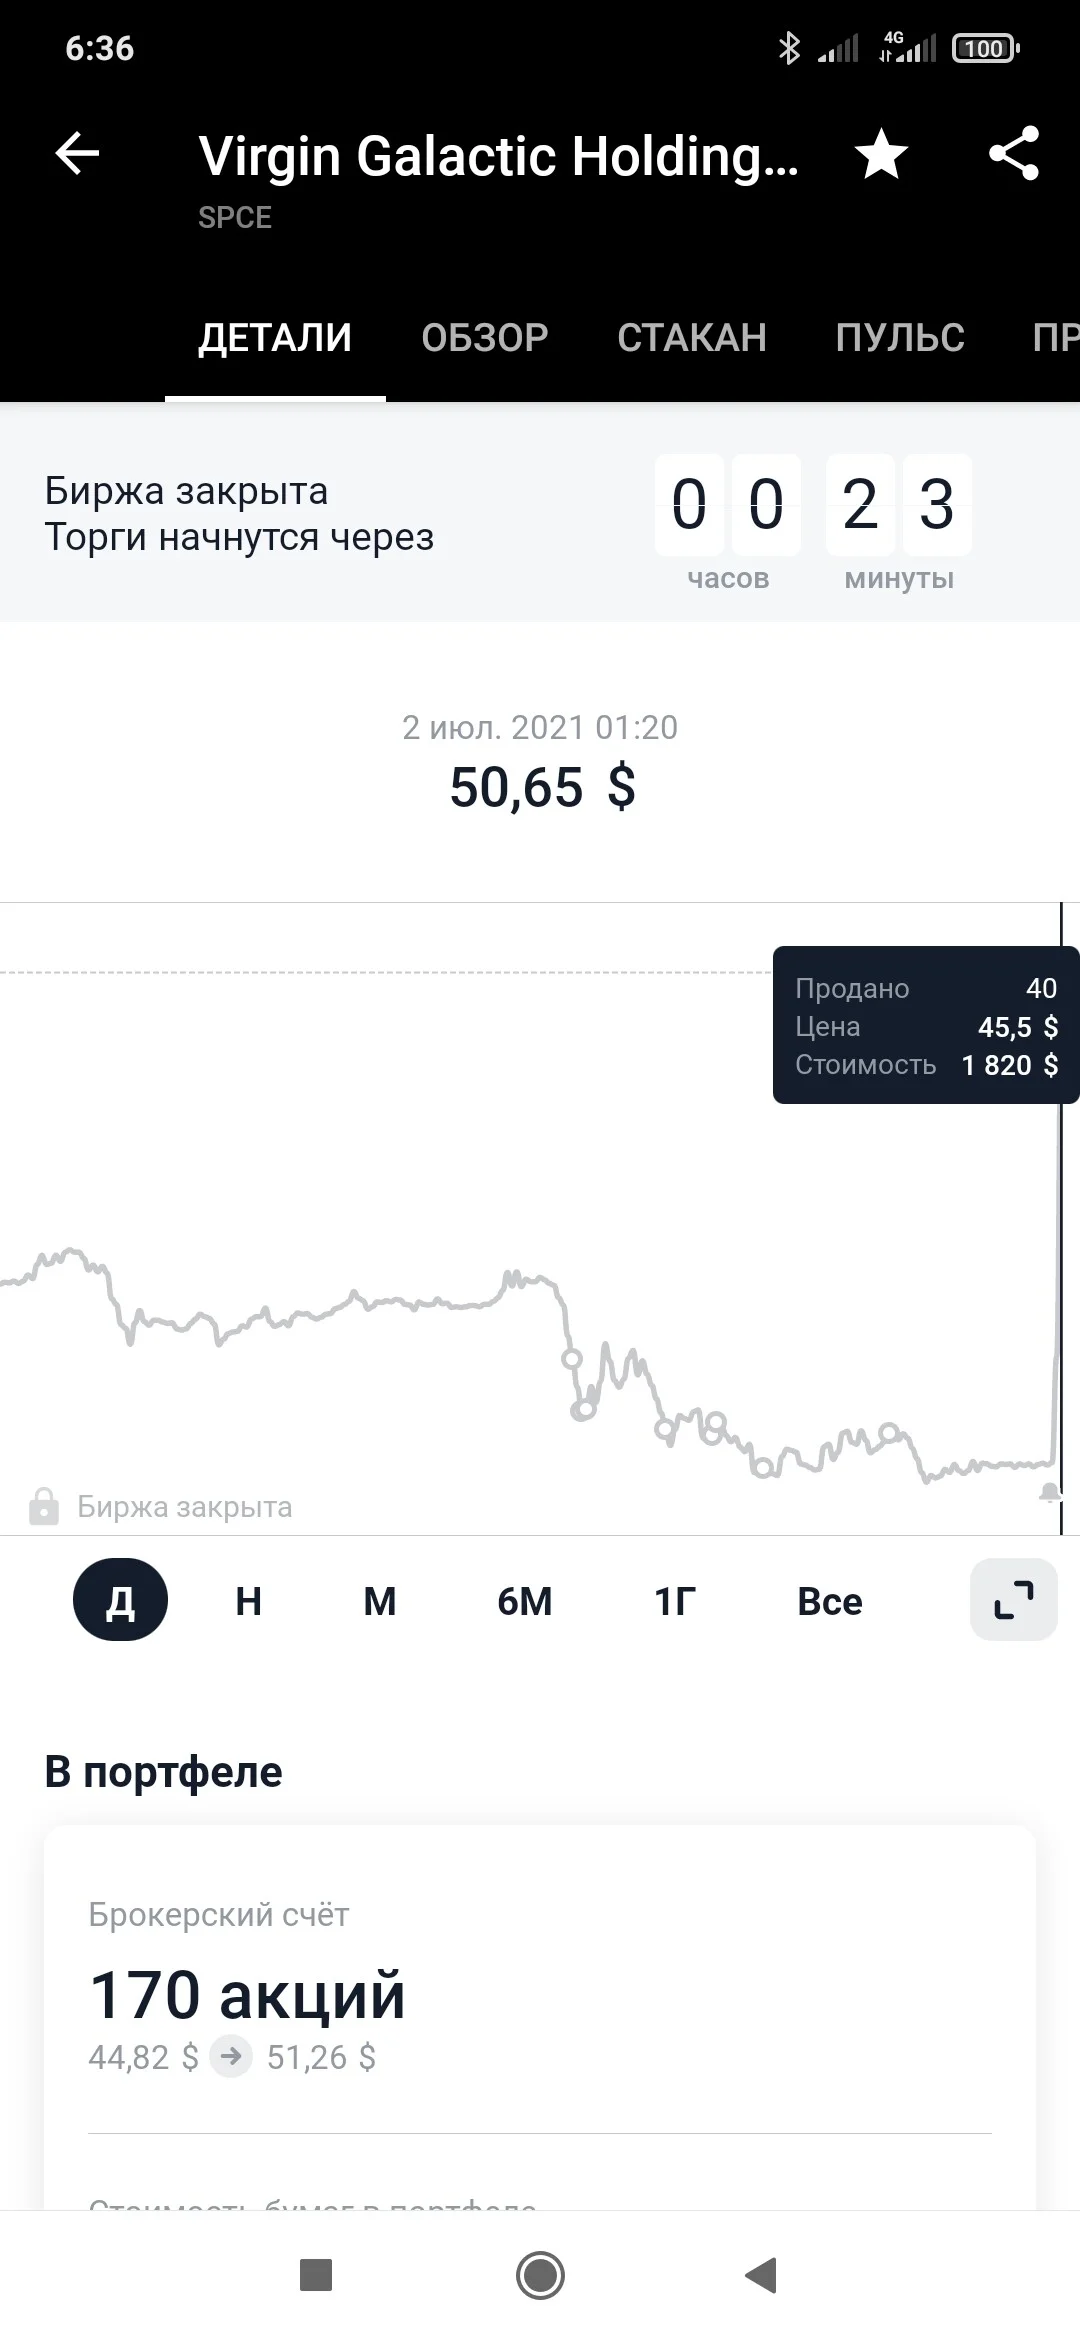Viewport: 1080px width, 2340px height.
Task: Tap the Android home circle button
Action: pyautogui.click(x=540, y=2274)
